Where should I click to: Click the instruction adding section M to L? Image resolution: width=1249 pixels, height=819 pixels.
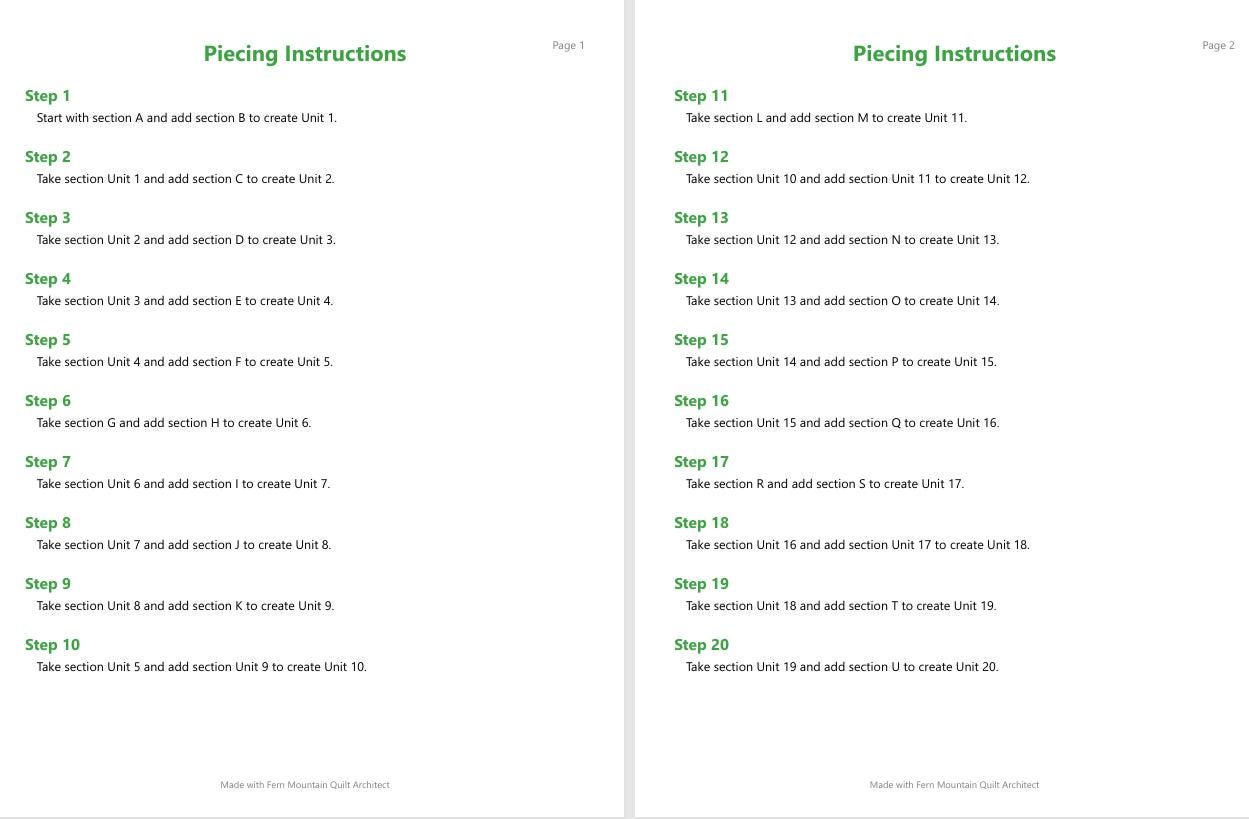[826, 118]
